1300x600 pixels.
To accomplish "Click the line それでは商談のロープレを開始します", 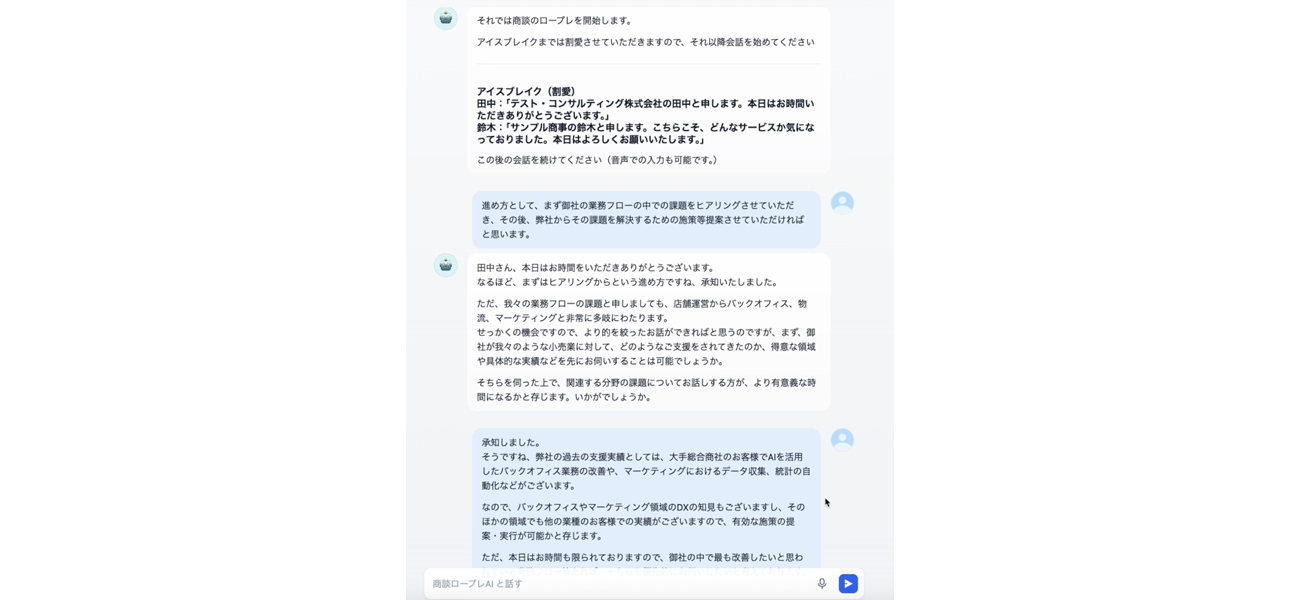I will coord(556,20).
